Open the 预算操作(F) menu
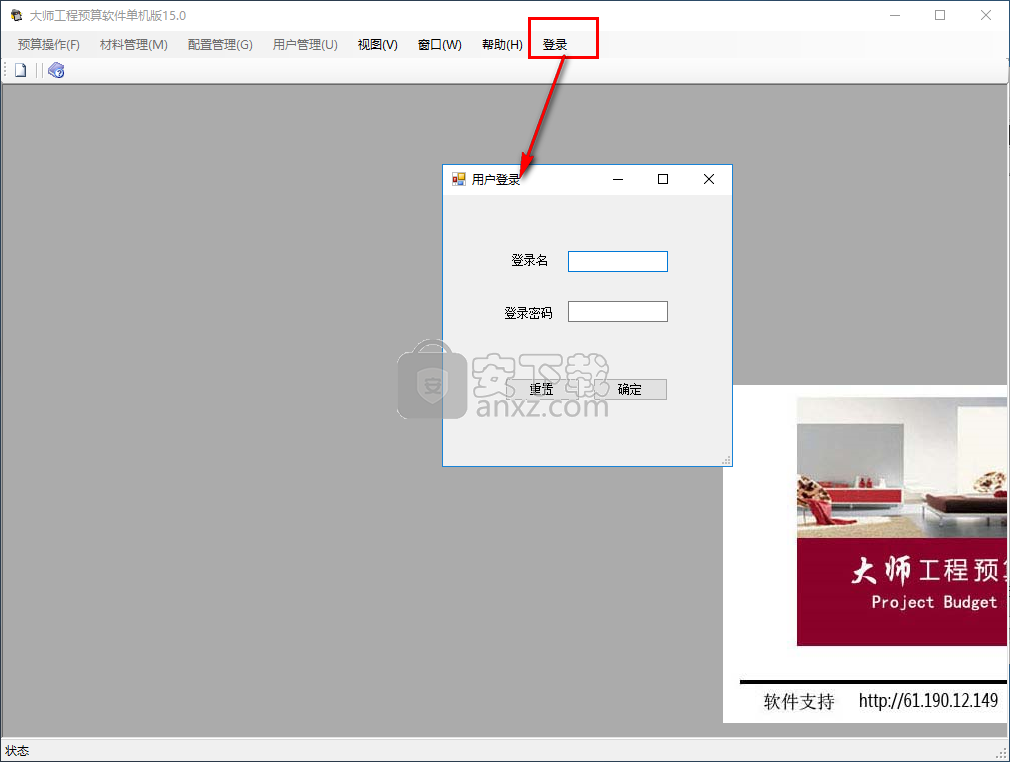This screenshot has width=1010, height=762. [x=48, y=44]
